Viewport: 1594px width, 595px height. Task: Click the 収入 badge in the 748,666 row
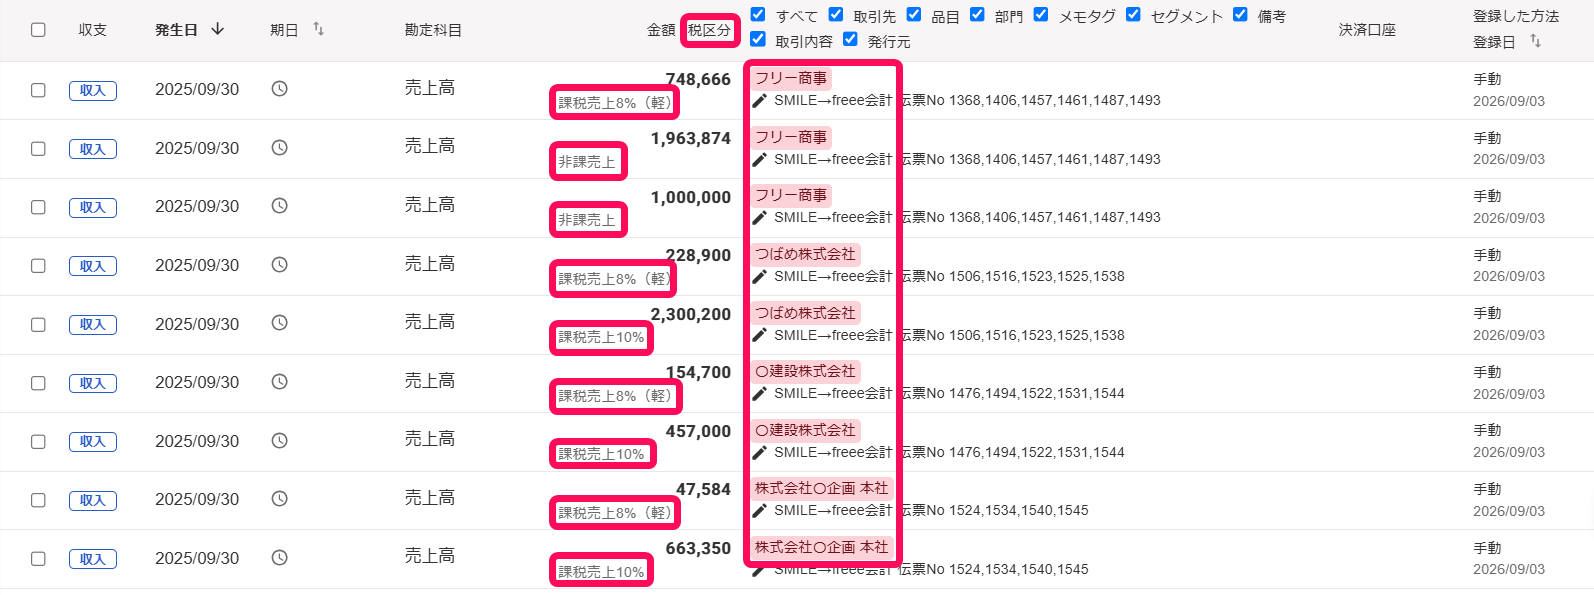[x=93, y=90]
